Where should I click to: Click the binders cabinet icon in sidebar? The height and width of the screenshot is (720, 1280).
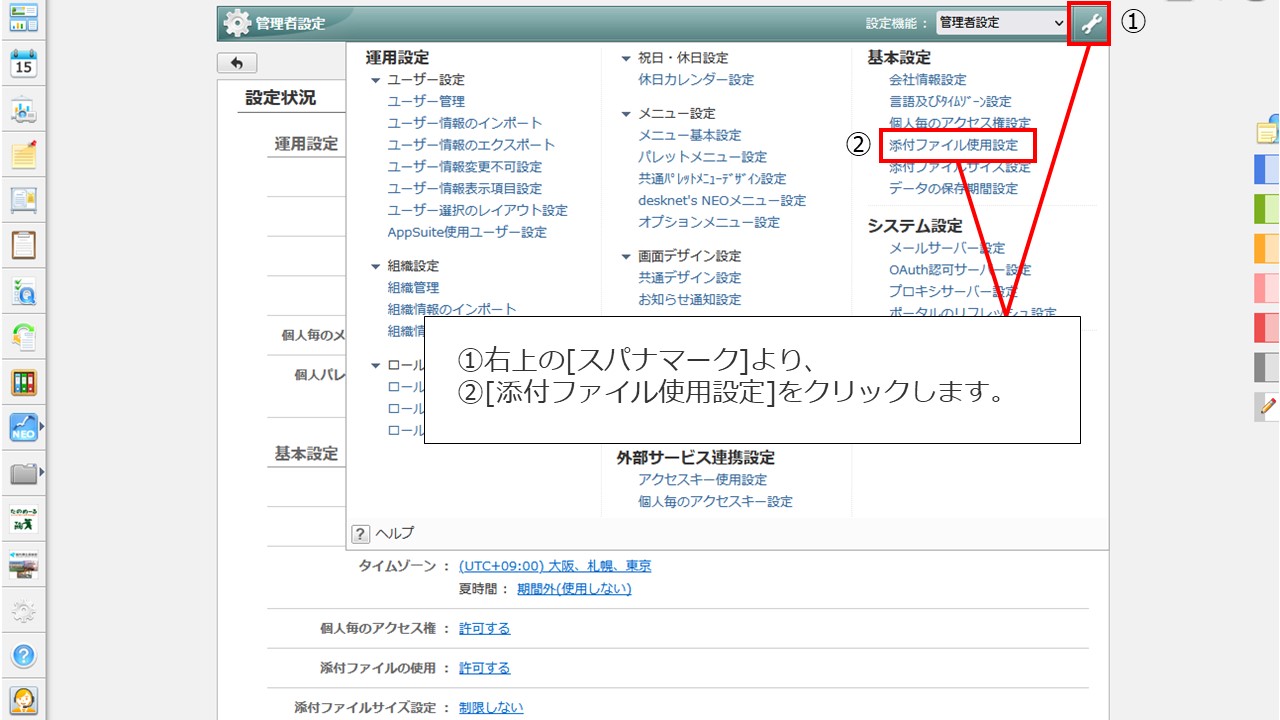tap(23, 382)
